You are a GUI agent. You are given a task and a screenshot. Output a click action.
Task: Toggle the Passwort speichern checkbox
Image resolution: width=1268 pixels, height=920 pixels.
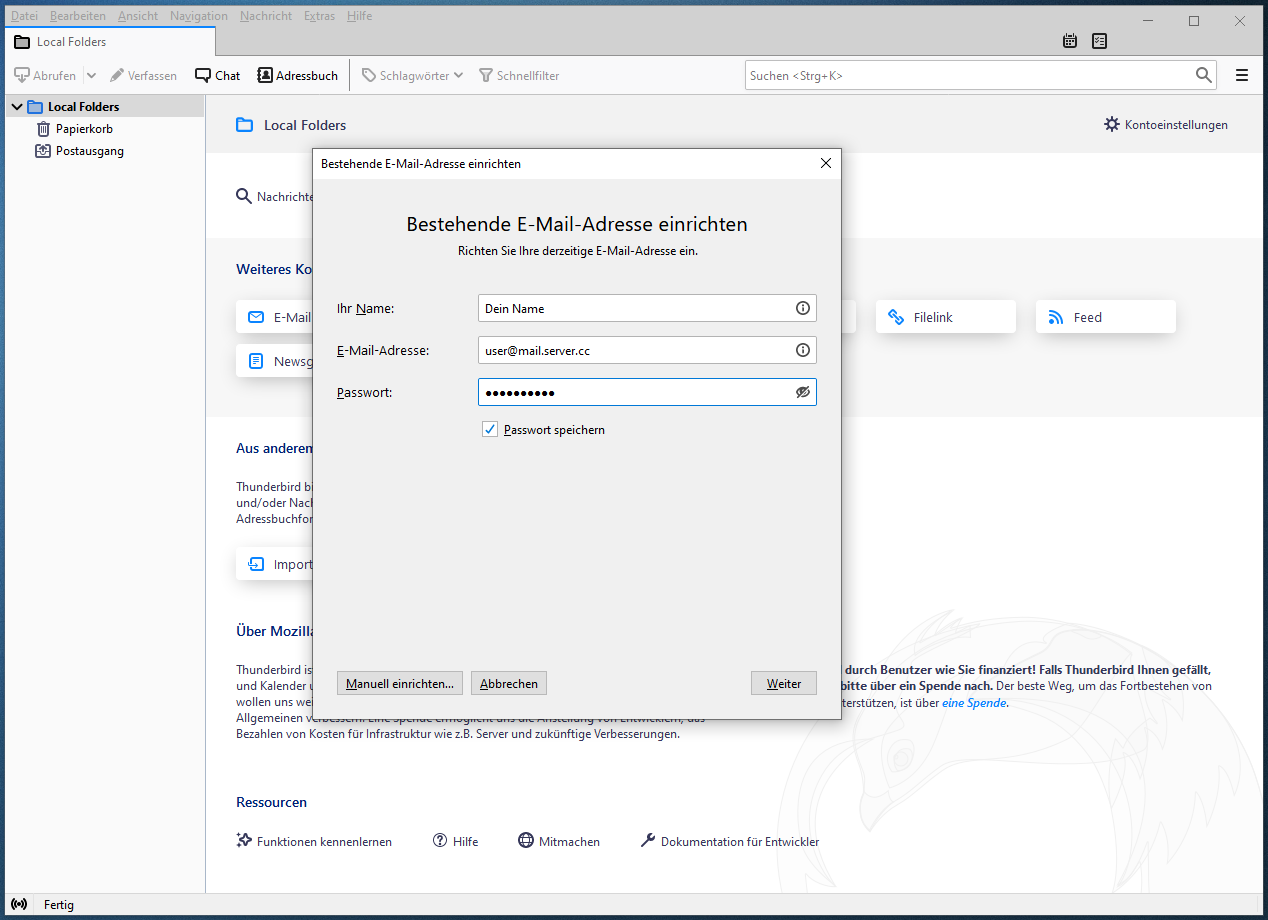coord(490,430)
